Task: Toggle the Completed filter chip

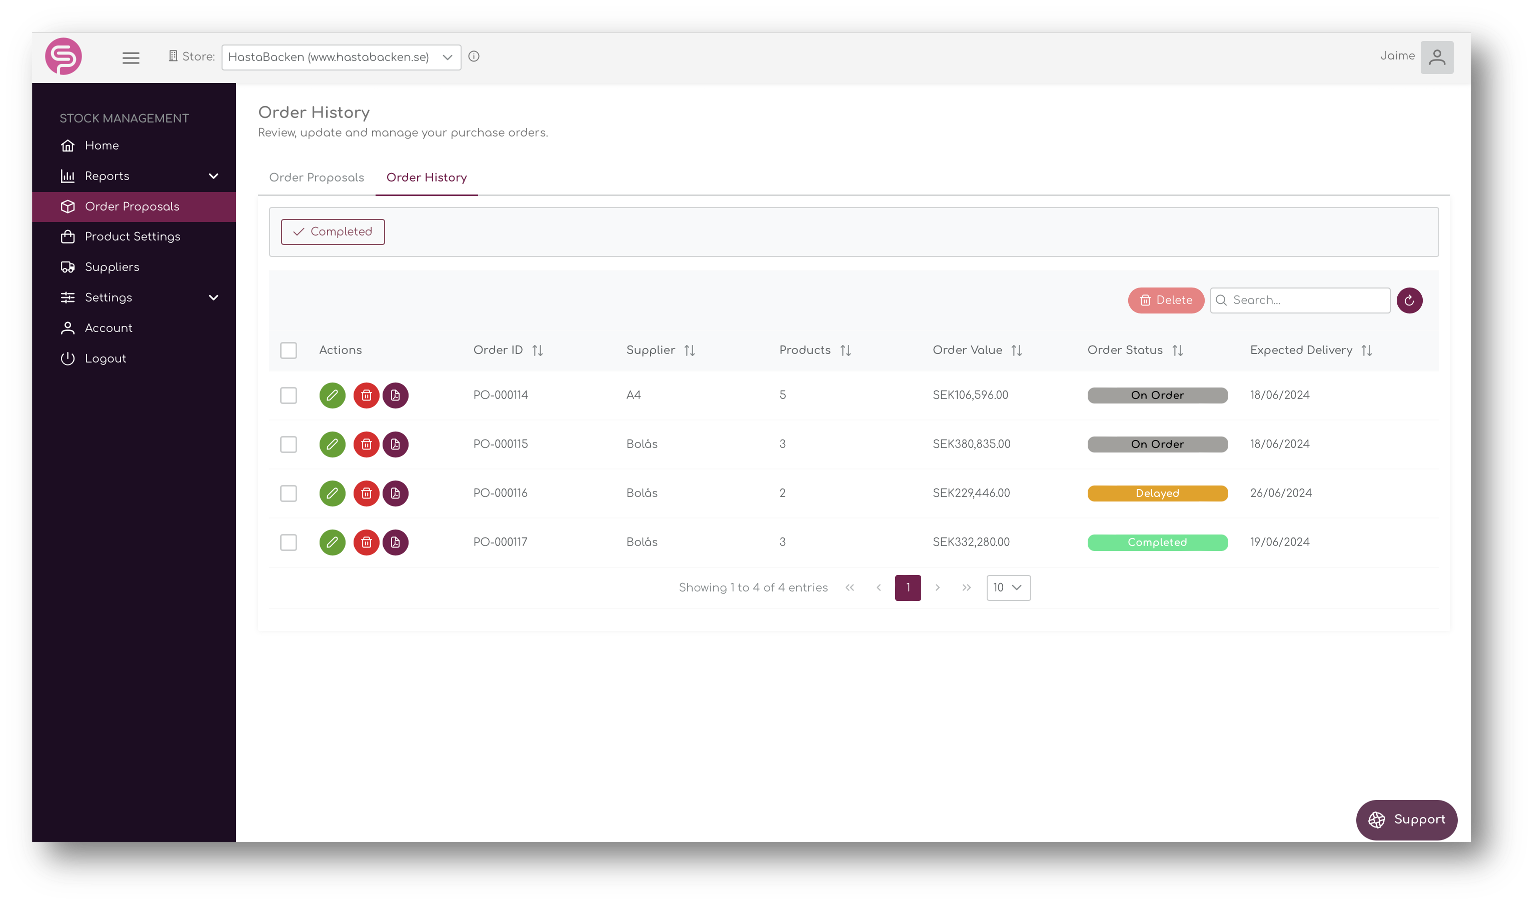Action: point(332,231)
